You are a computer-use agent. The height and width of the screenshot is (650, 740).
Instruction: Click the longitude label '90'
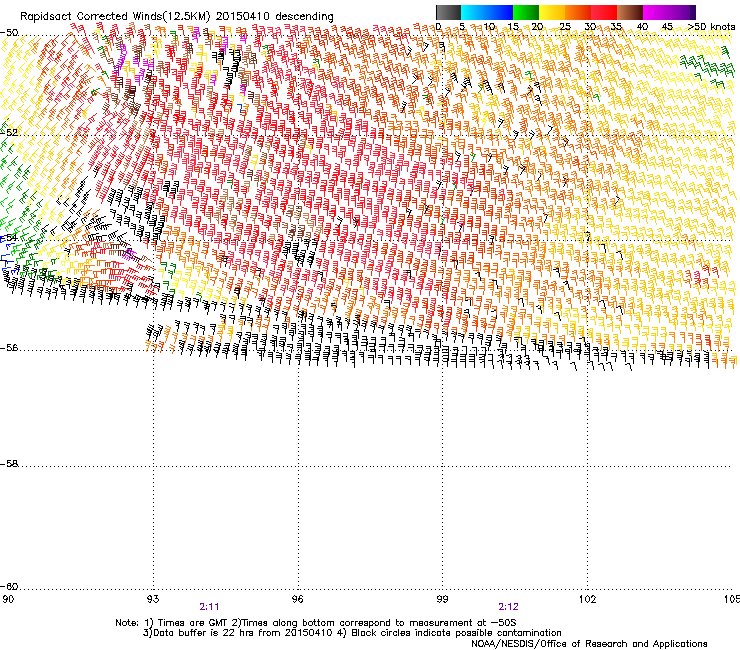8,599
